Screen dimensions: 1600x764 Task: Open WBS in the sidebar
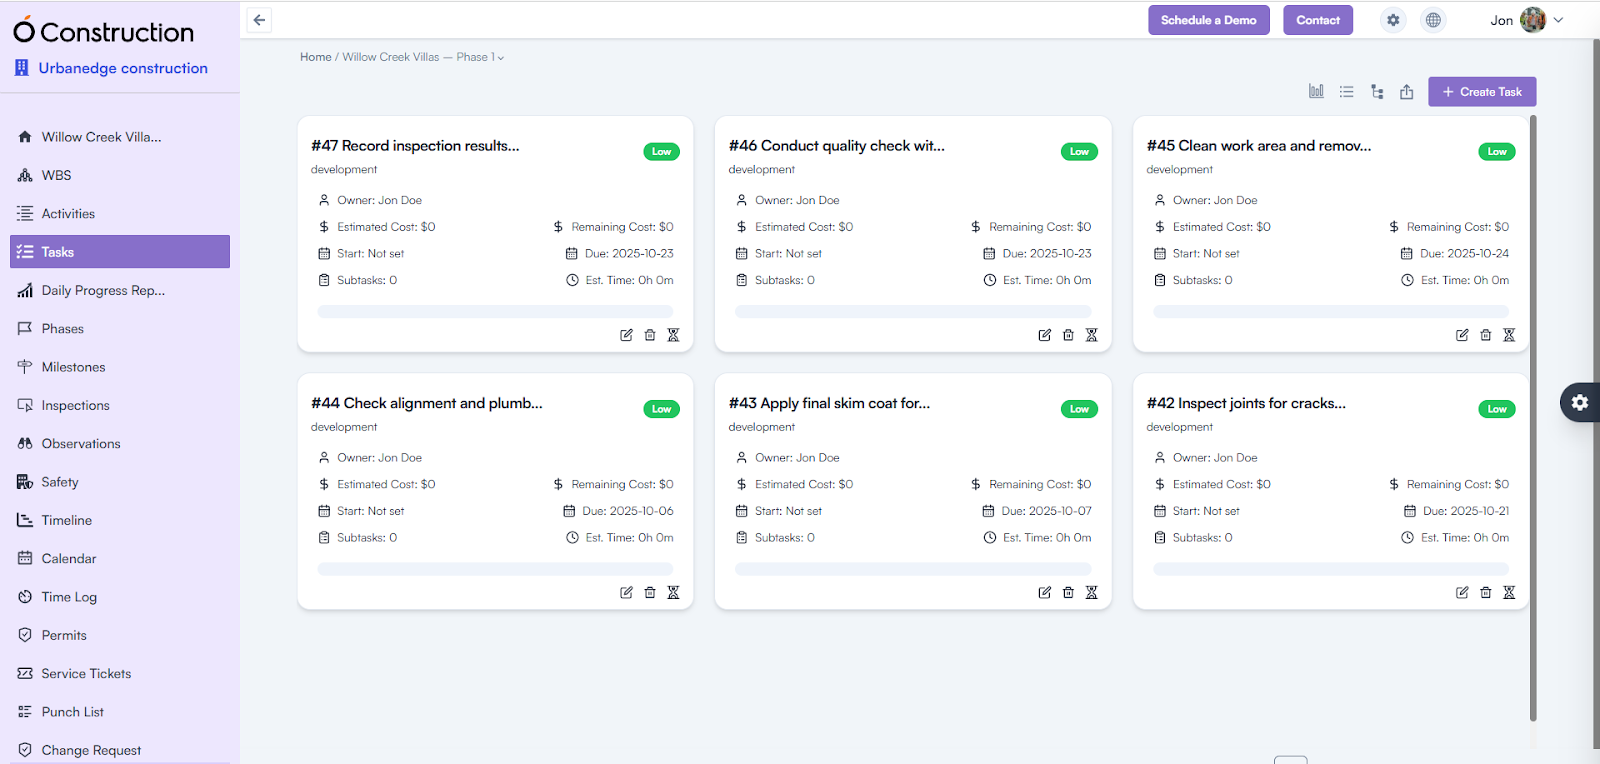(120, 175)
